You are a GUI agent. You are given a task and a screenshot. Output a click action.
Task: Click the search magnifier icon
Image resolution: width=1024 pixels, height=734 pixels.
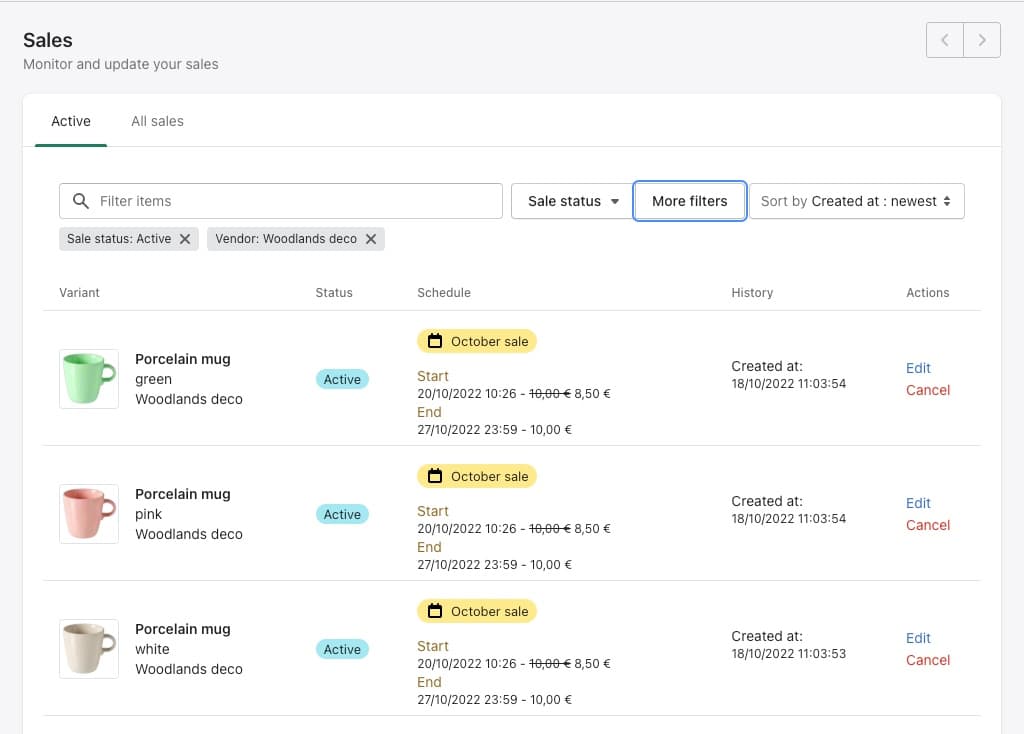(81, 201)
